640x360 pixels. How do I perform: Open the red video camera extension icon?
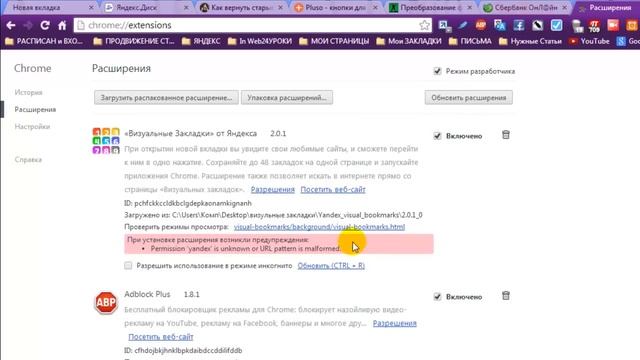(613, 25)
